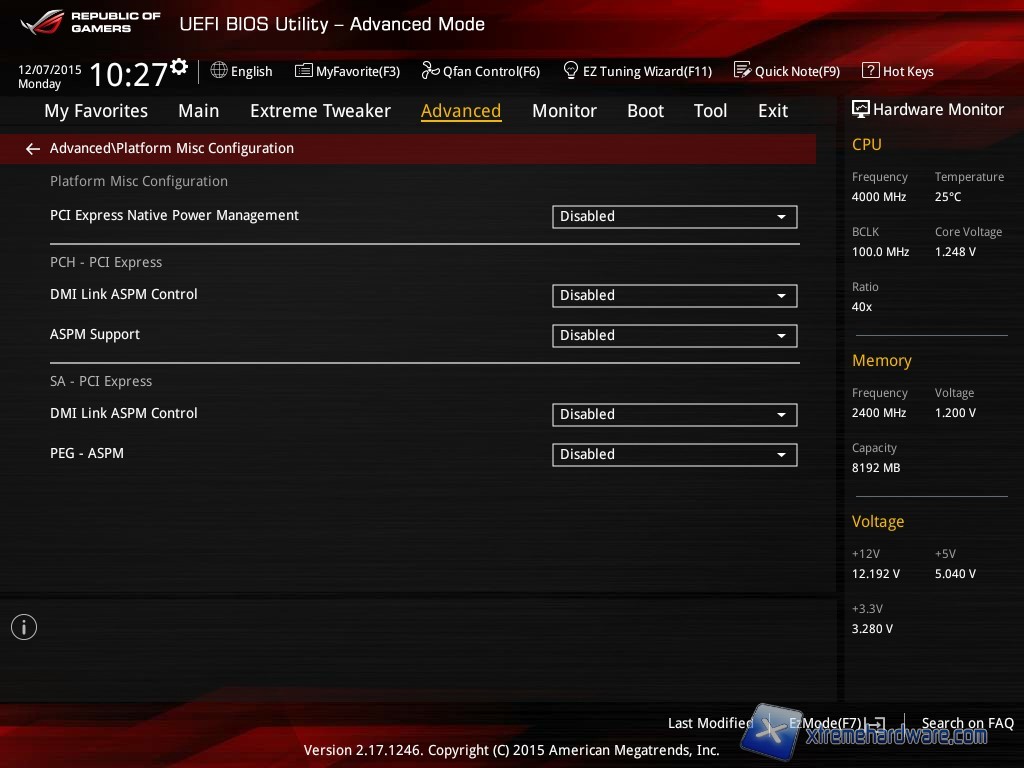Viewport: 1024px width, 768px height.
Task: Go to the Monitor tab
Action: pyautogui.click(x=564, y=111)
